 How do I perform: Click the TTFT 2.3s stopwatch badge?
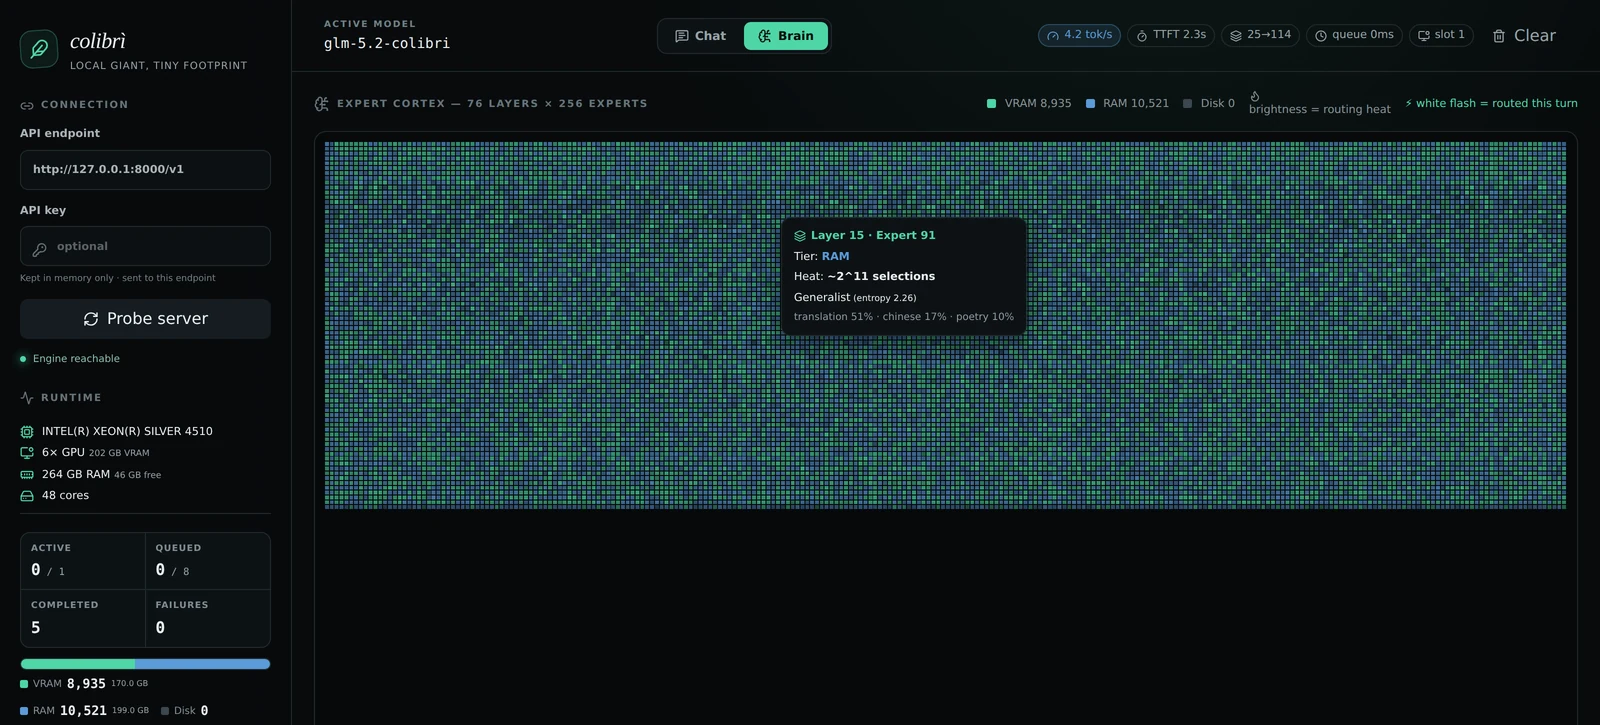[x=1171, y=35]
